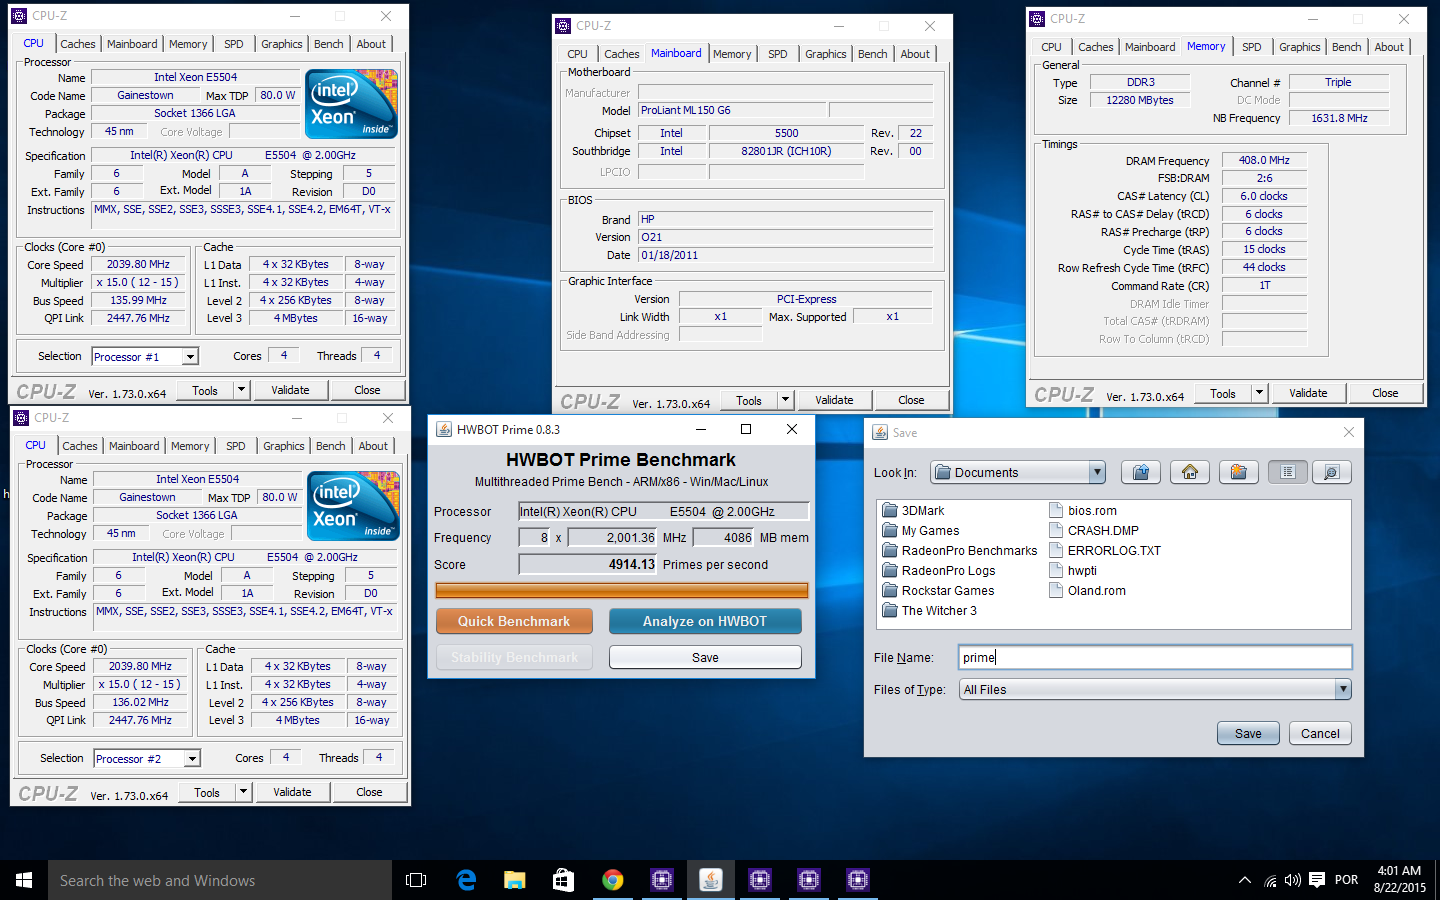Switch to CPU tab in Mainboard CPU-Z window
Viewport: 1440px width, 900px height.
[577, 54]
